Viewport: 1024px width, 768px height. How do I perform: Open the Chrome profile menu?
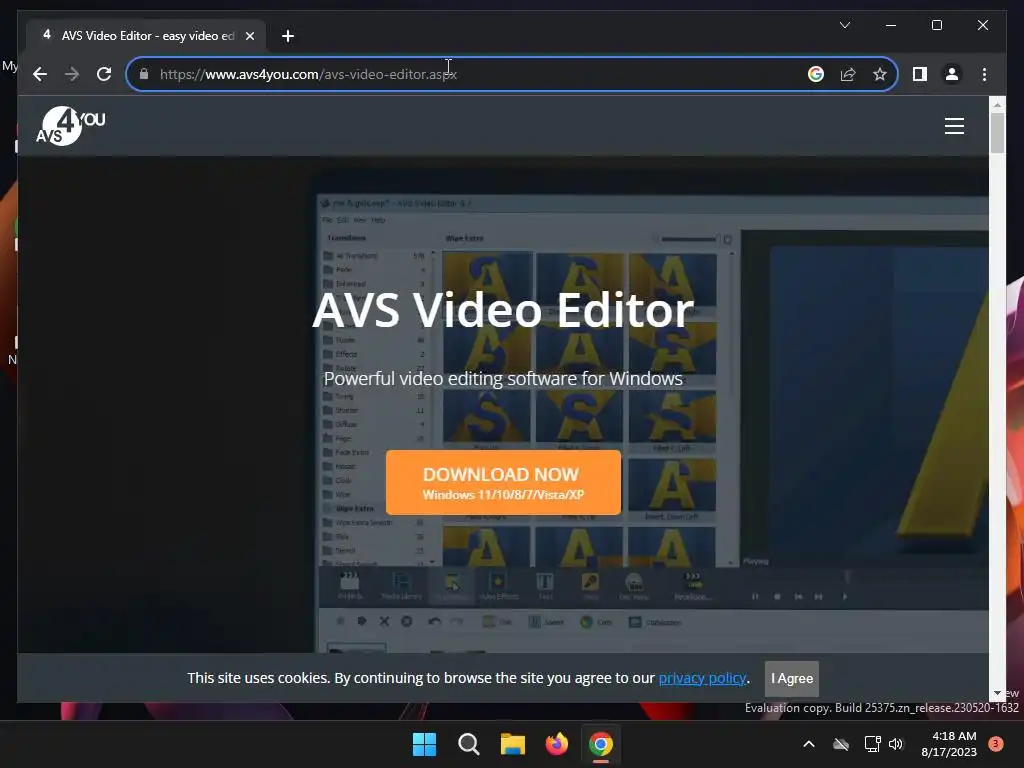952,74
